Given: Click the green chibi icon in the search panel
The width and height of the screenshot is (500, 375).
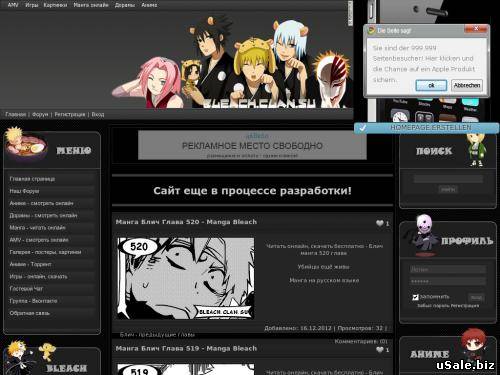Looking at the screenshot, I should (x=476, y=149).
